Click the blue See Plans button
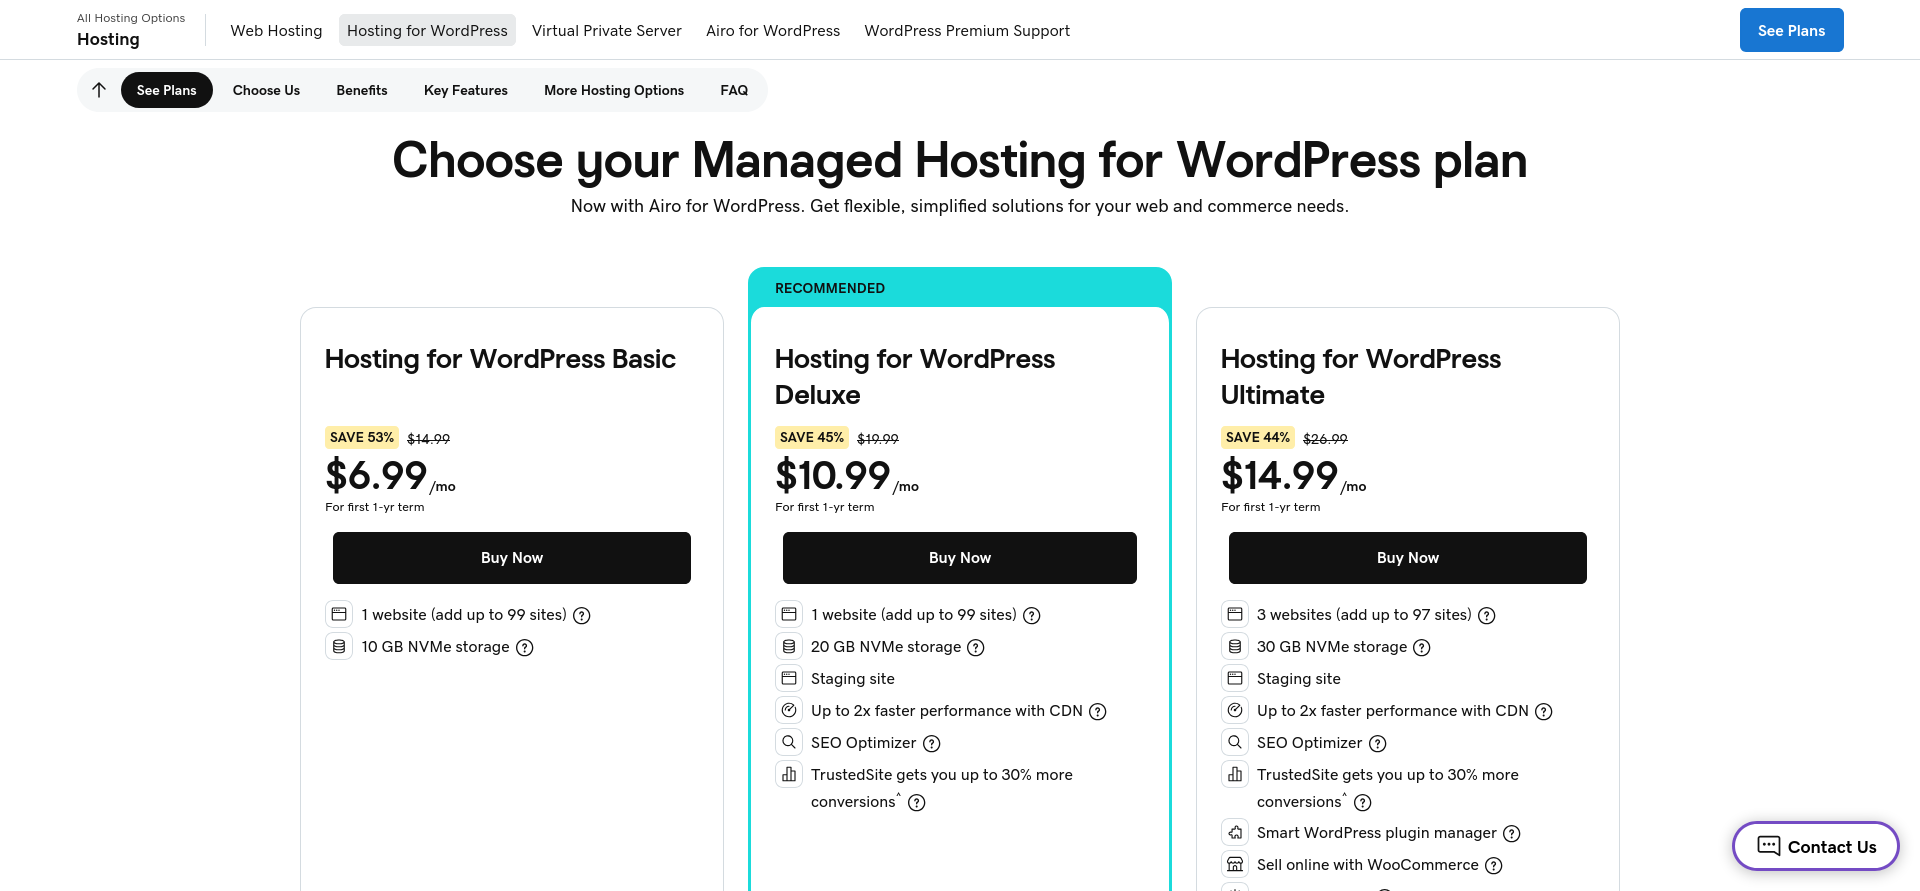1920x891 pixels. click(1792, 30)
